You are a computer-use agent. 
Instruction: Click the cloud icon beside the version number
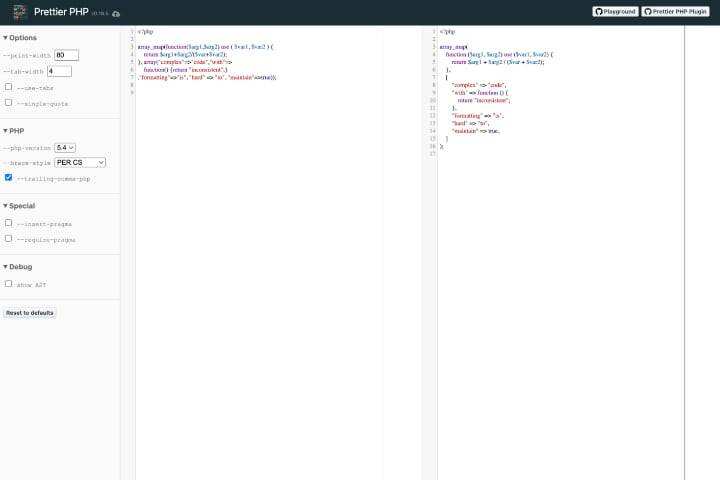(x=116, y=14)
